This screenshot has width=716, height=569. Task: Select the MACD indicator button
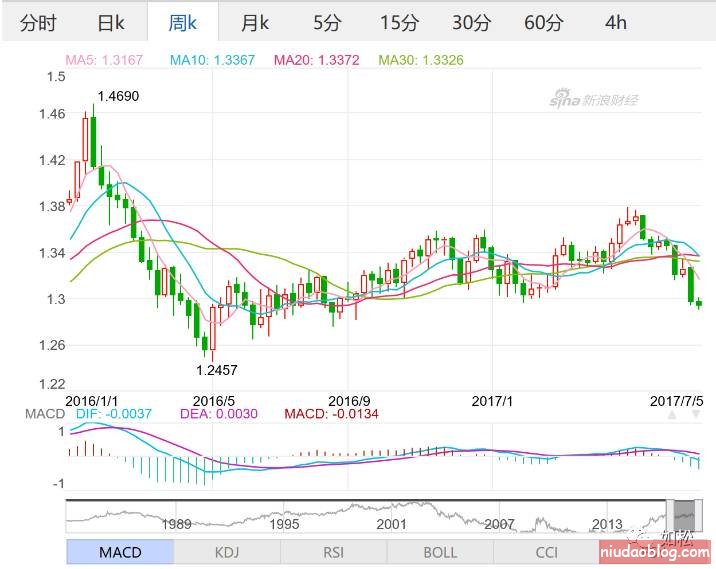120,552
